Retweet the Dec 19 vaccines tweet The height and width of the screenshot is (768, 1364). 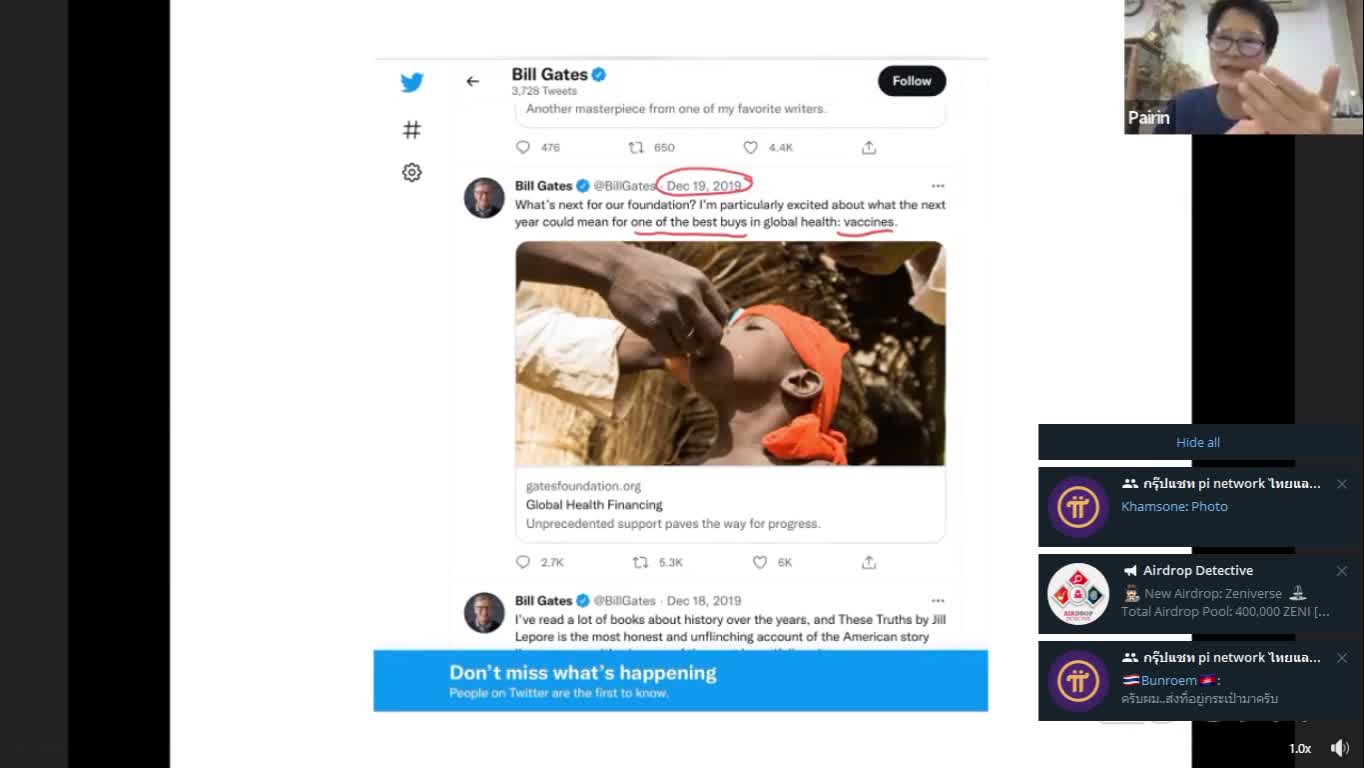click(641, 562)
